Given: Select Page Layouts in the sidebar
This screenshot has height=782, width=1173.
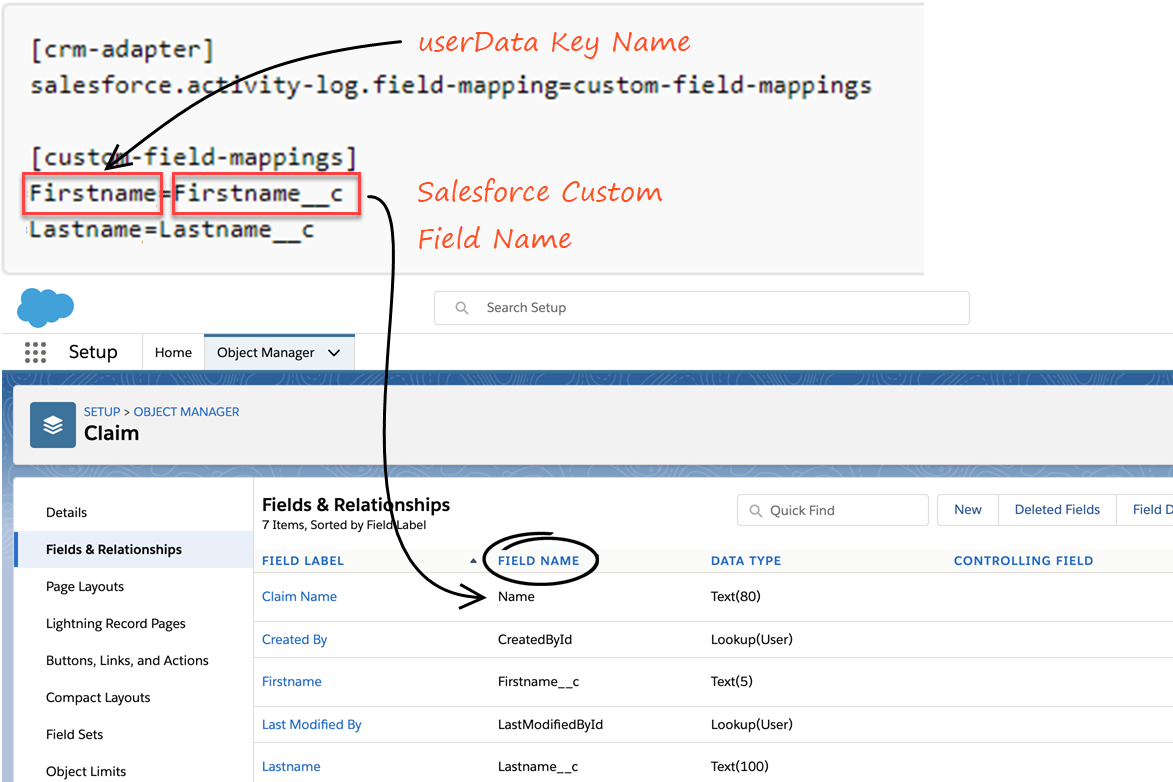Looking at the screenshot, I should 85,587.
